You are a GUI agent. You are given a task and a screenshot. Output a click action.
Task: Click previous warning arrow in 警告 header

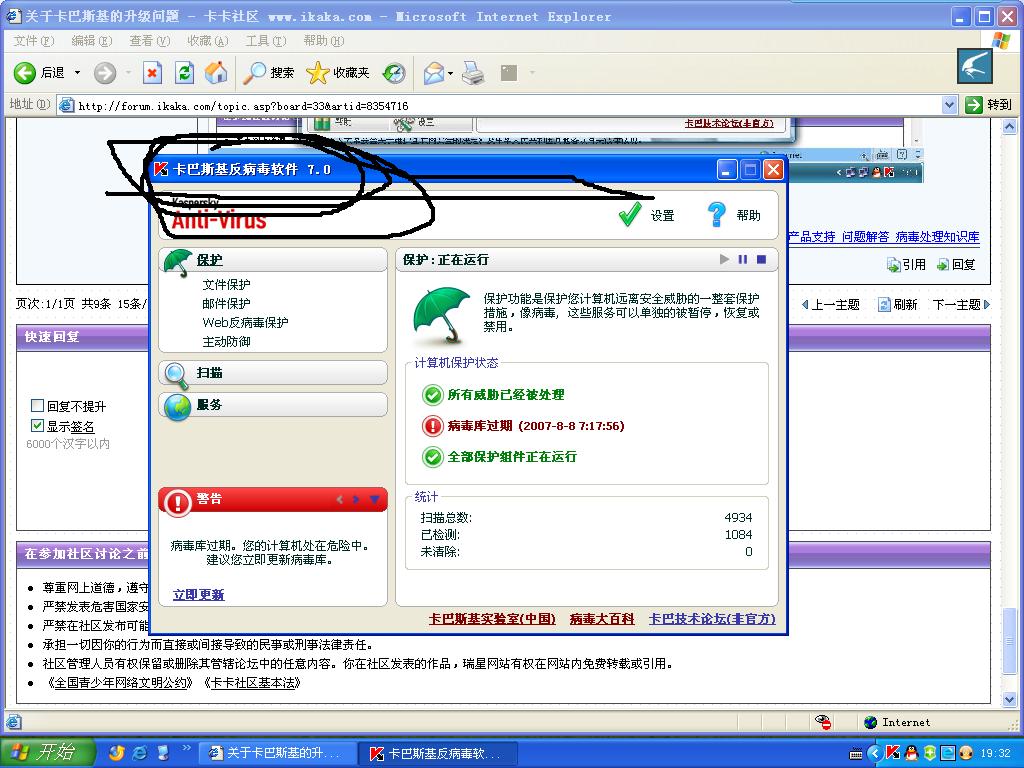[x=340, y=500]
